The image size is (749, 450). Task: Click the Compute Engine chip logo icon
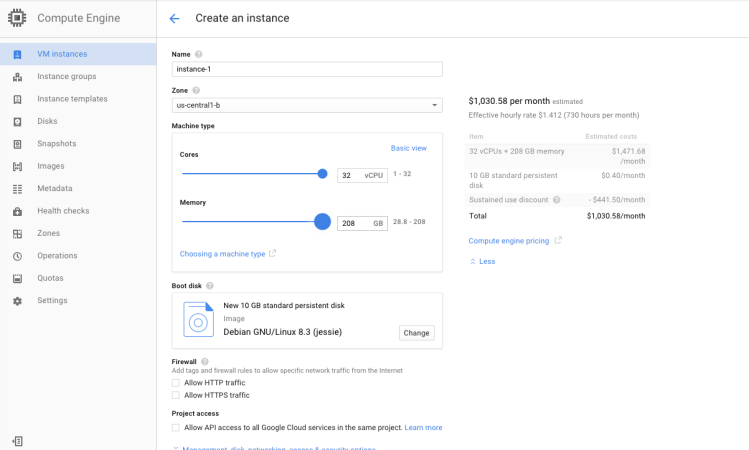[x=17, y=18]
